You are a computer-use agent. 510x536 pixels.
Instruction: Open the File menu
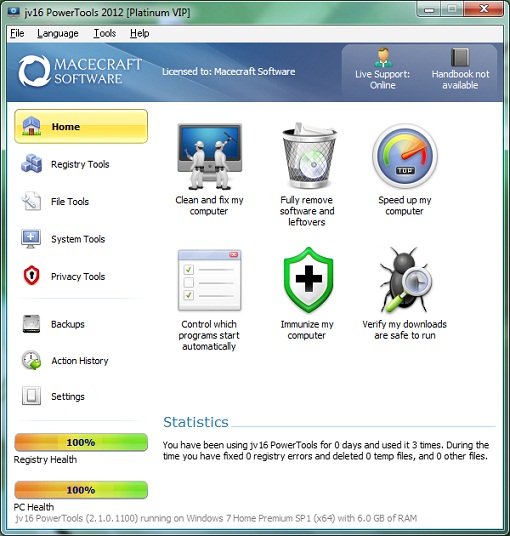pos(17,33)
